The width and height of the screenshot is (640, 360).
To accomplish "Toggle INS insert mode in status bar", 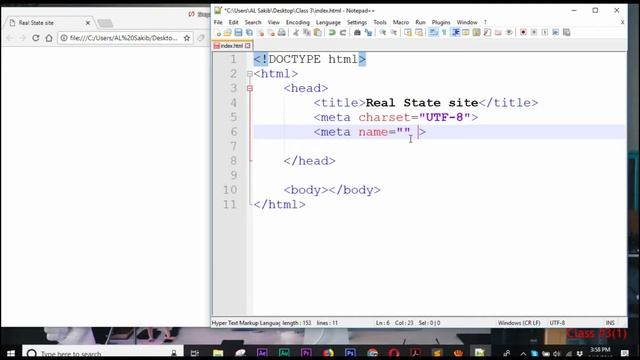I will (610, 323).
